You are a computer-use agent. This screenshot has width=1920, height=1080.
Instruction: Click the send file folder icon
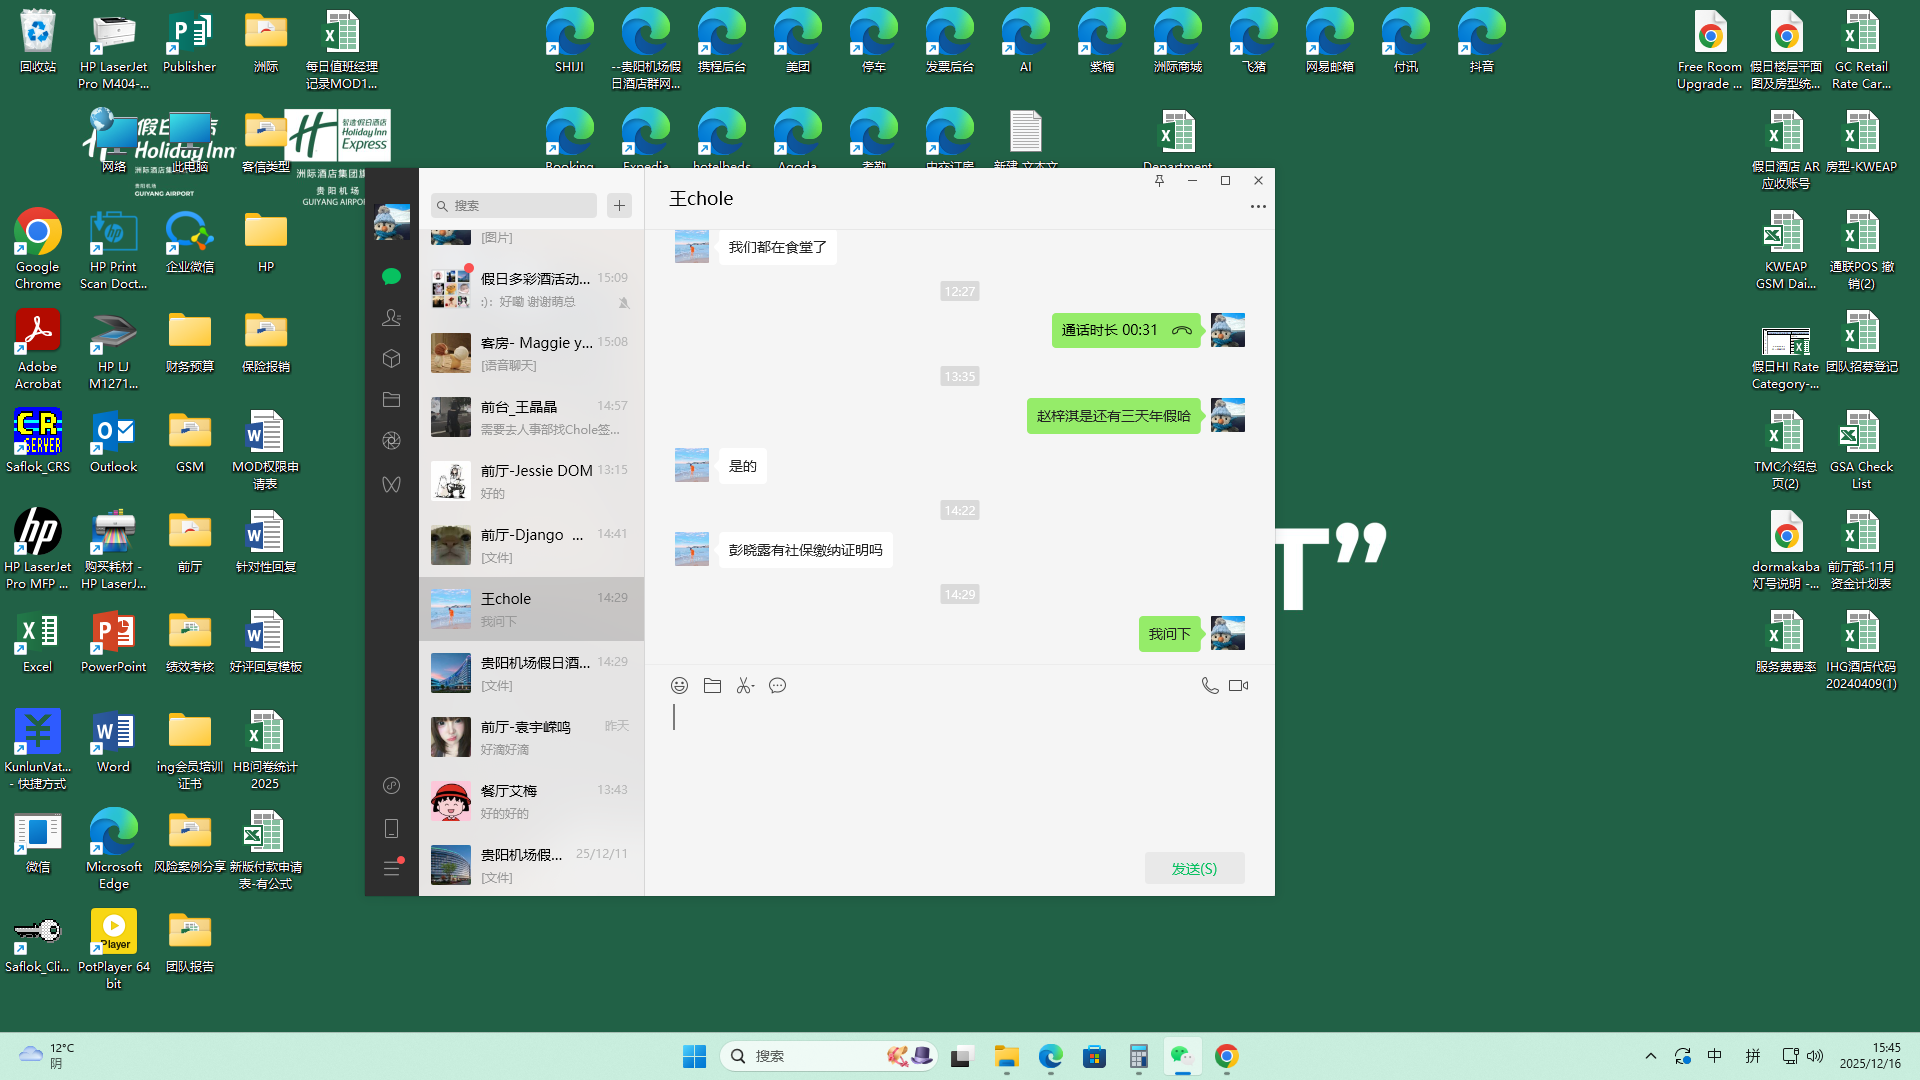point(712,686)
